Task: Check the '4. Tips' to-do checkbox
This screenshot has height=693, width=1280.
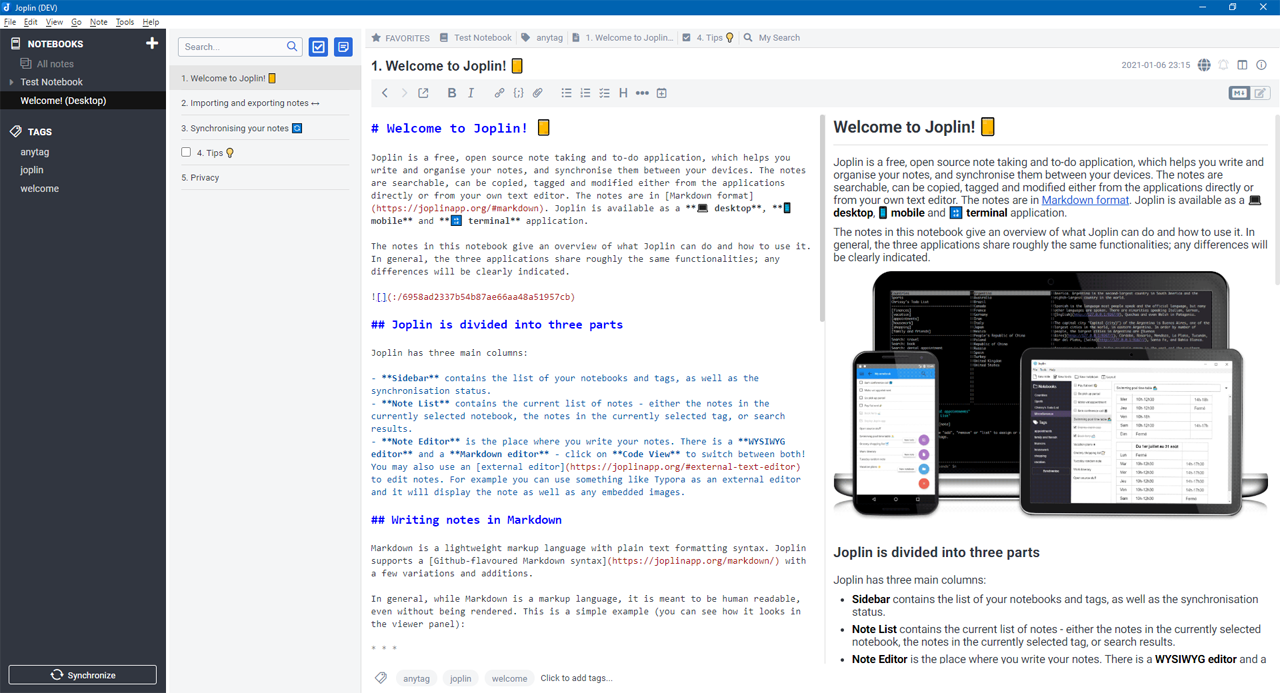Action: [x=186, y=152]
